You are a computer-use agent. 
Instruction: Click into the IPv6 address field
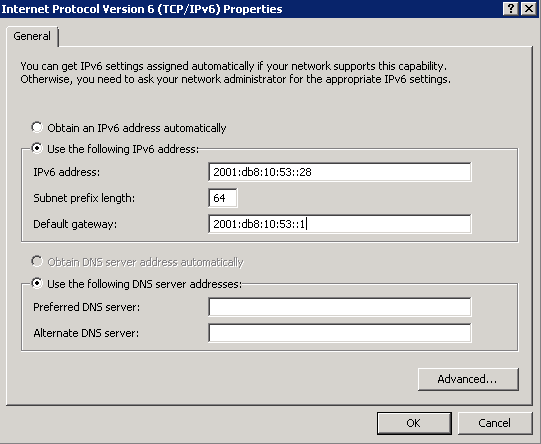pyautogui.click(x=340, y=172)
